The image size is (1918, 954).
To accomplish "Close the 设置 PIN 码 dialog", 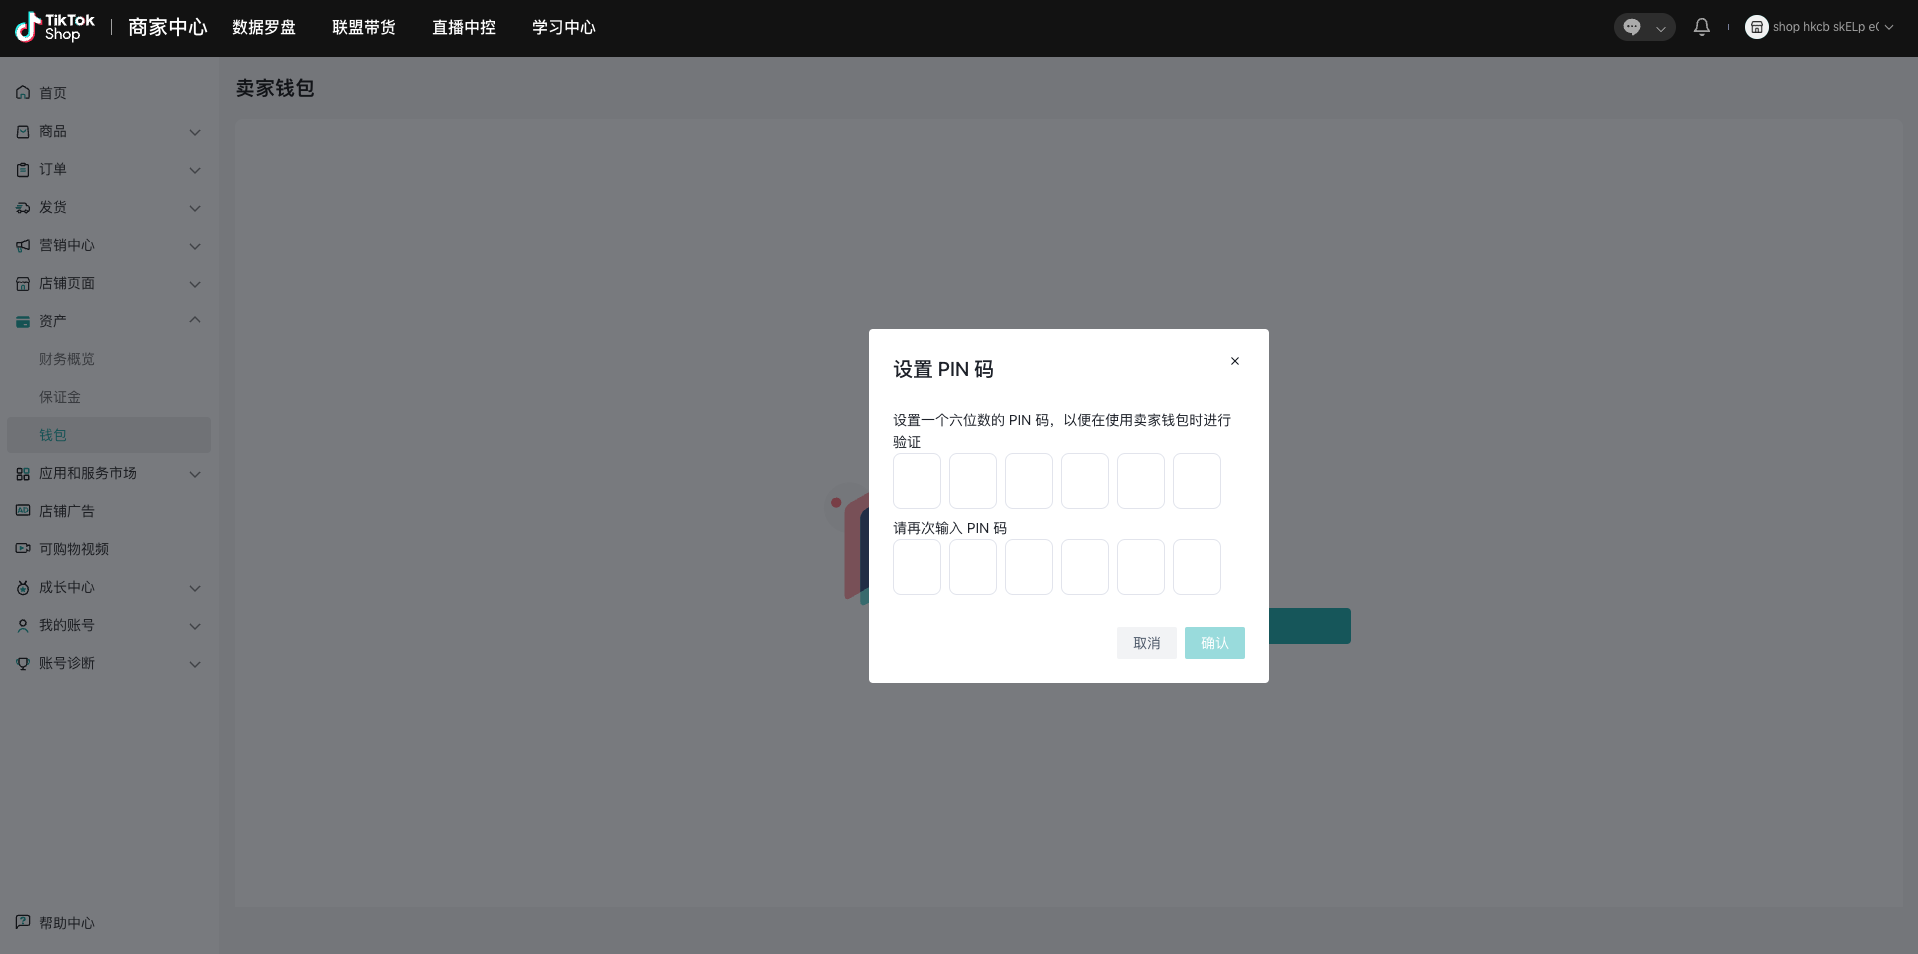I will (1234, 361).
